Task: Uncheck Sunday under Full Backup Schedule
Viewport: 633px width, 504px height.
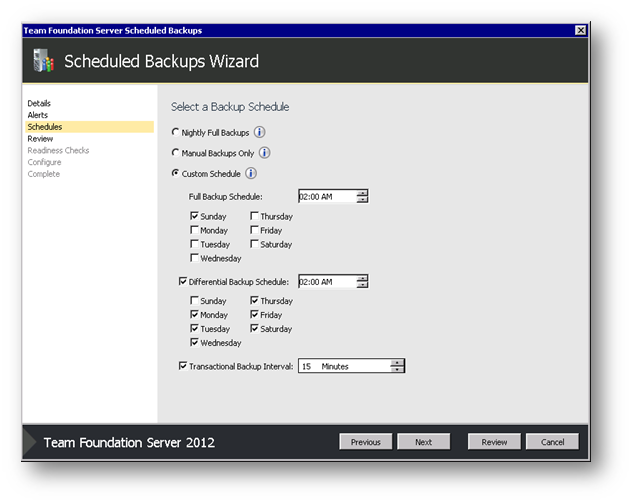Action: click(194, 216)
